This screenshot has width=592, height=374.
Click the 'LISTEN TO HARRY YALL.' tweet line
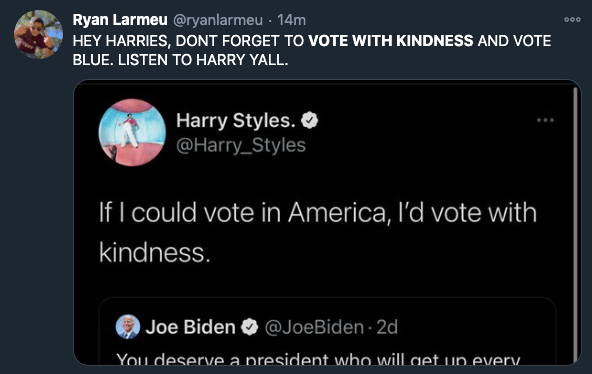point(203,60)
